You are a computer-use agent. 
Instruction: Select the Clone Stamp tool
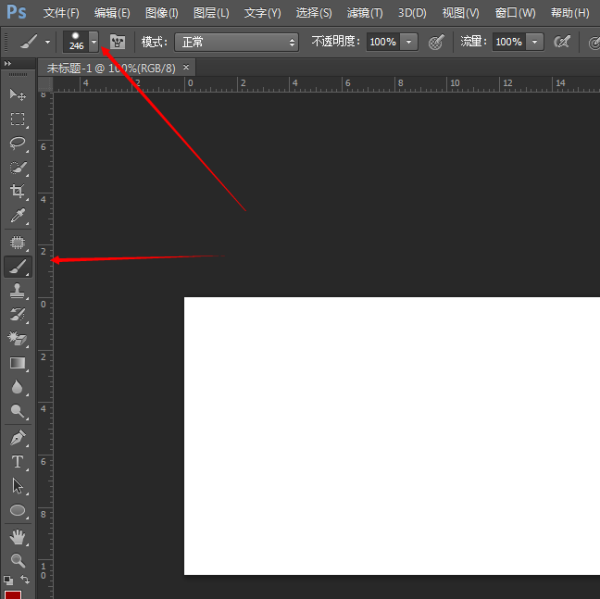pyautogui.click(x=18, y=291)
